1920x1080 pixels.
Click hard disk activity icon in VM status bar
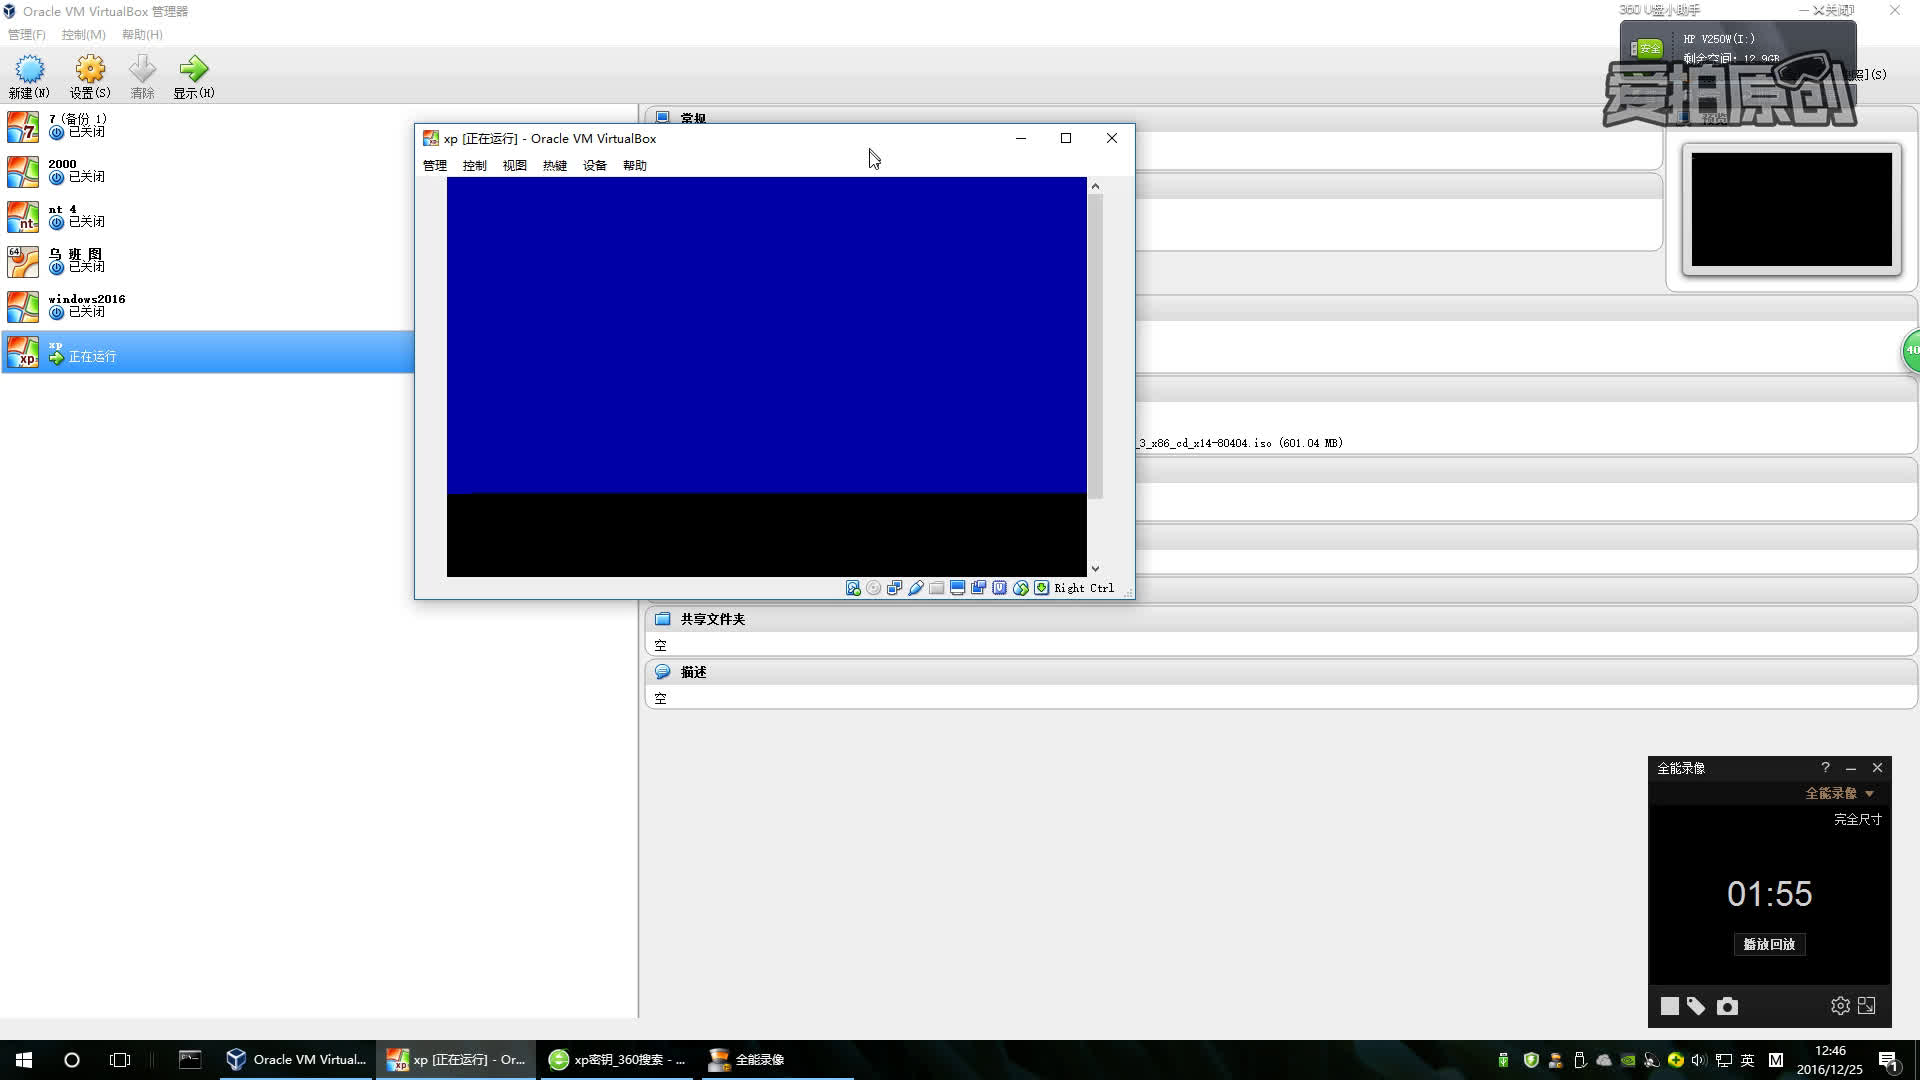coord(853,588)
